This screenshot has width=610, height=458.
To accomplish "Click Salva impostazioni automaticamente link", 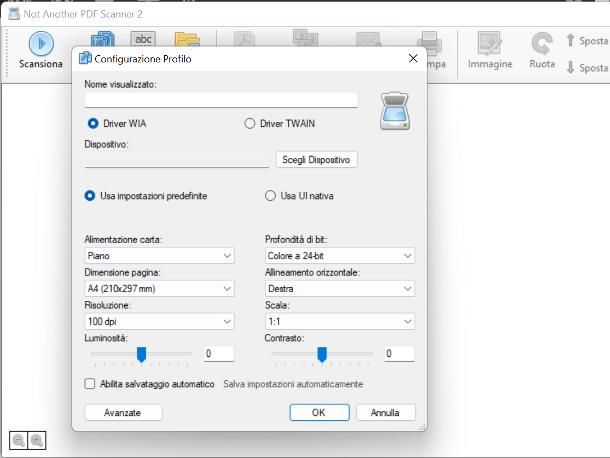I will [x=293, y=384].
